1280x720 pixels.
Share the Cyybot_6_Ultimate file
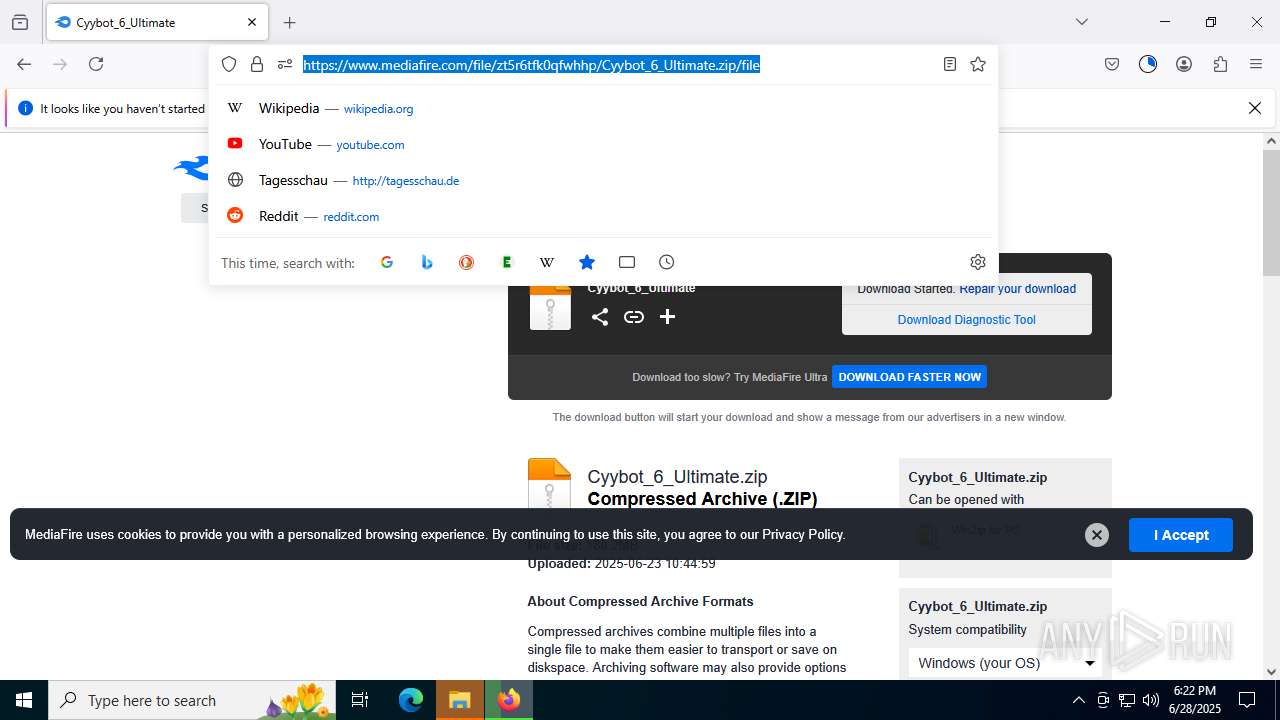coord(600,317)
